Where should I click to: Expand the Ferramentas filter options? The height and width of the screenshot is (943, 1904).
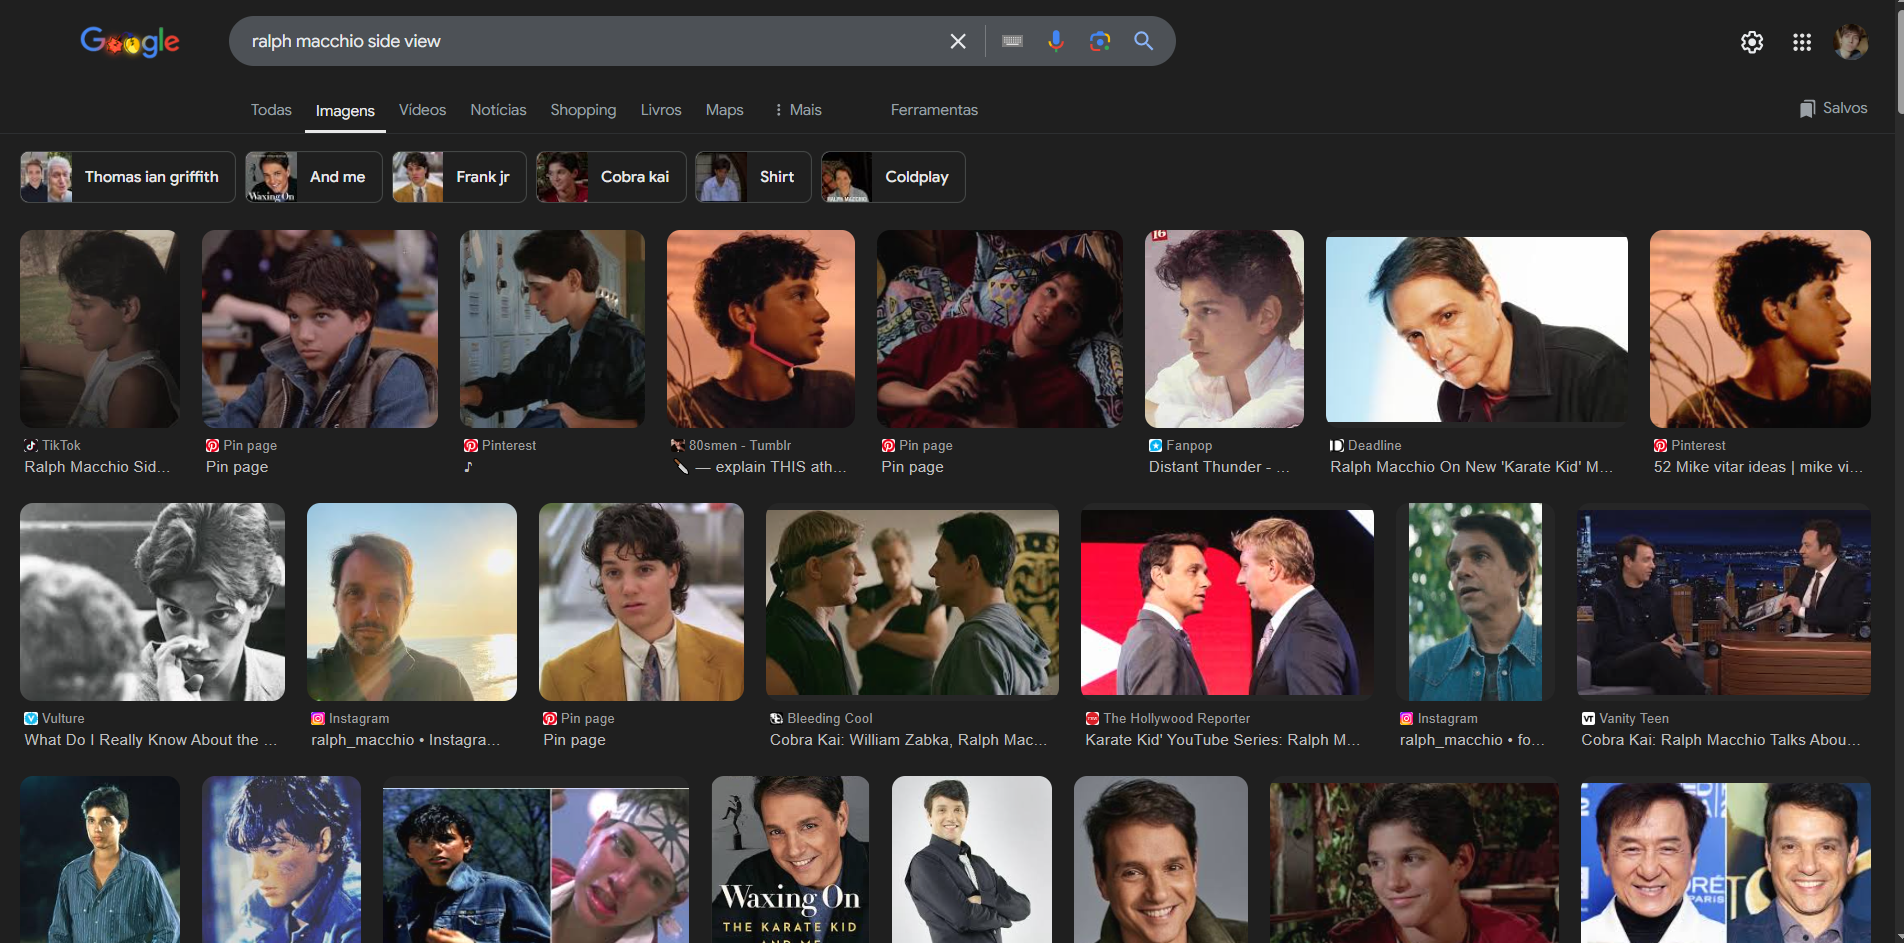tap(933, 110)
